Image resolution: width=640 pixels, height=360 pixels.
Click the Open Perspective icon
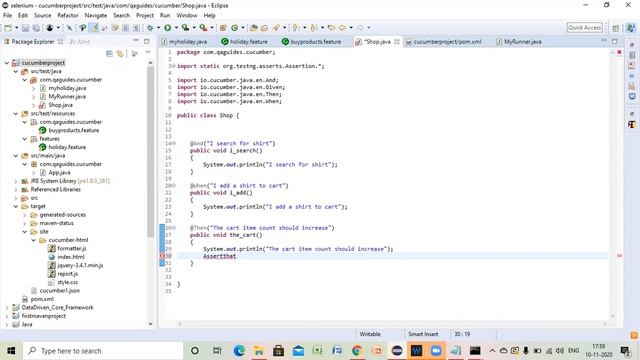(616, 28)
